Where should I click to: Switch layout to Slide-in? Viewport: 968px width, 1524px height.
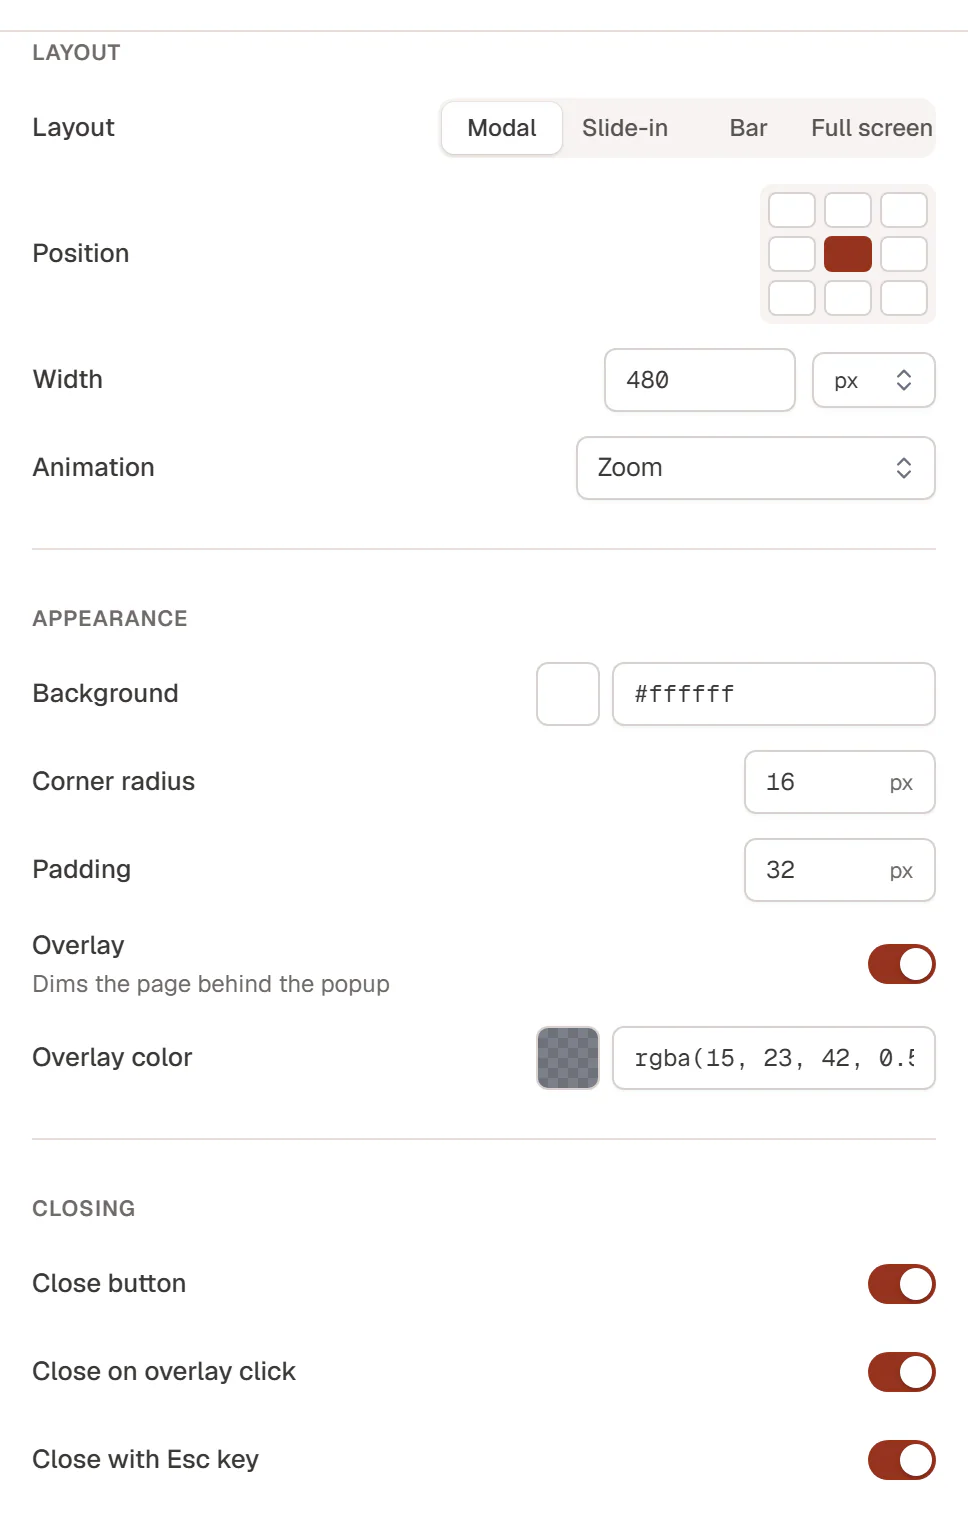tap(625, 128)
